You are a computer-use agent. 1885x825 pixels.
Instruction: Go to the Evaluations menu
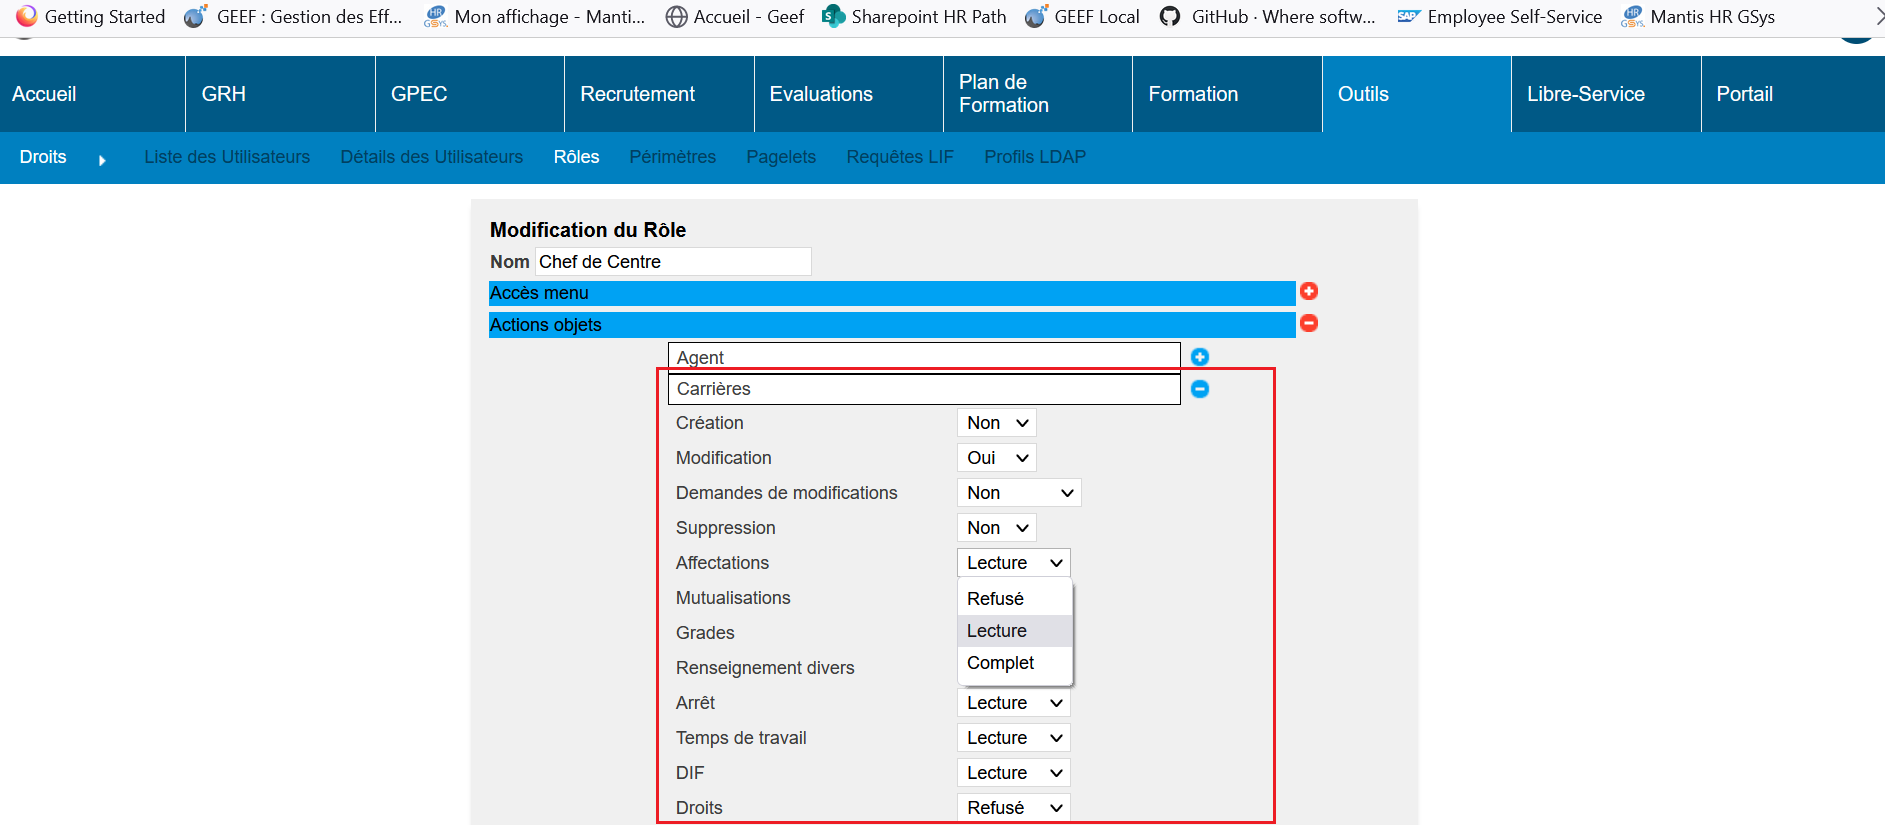pyautogui.click(x=821, y=94)
